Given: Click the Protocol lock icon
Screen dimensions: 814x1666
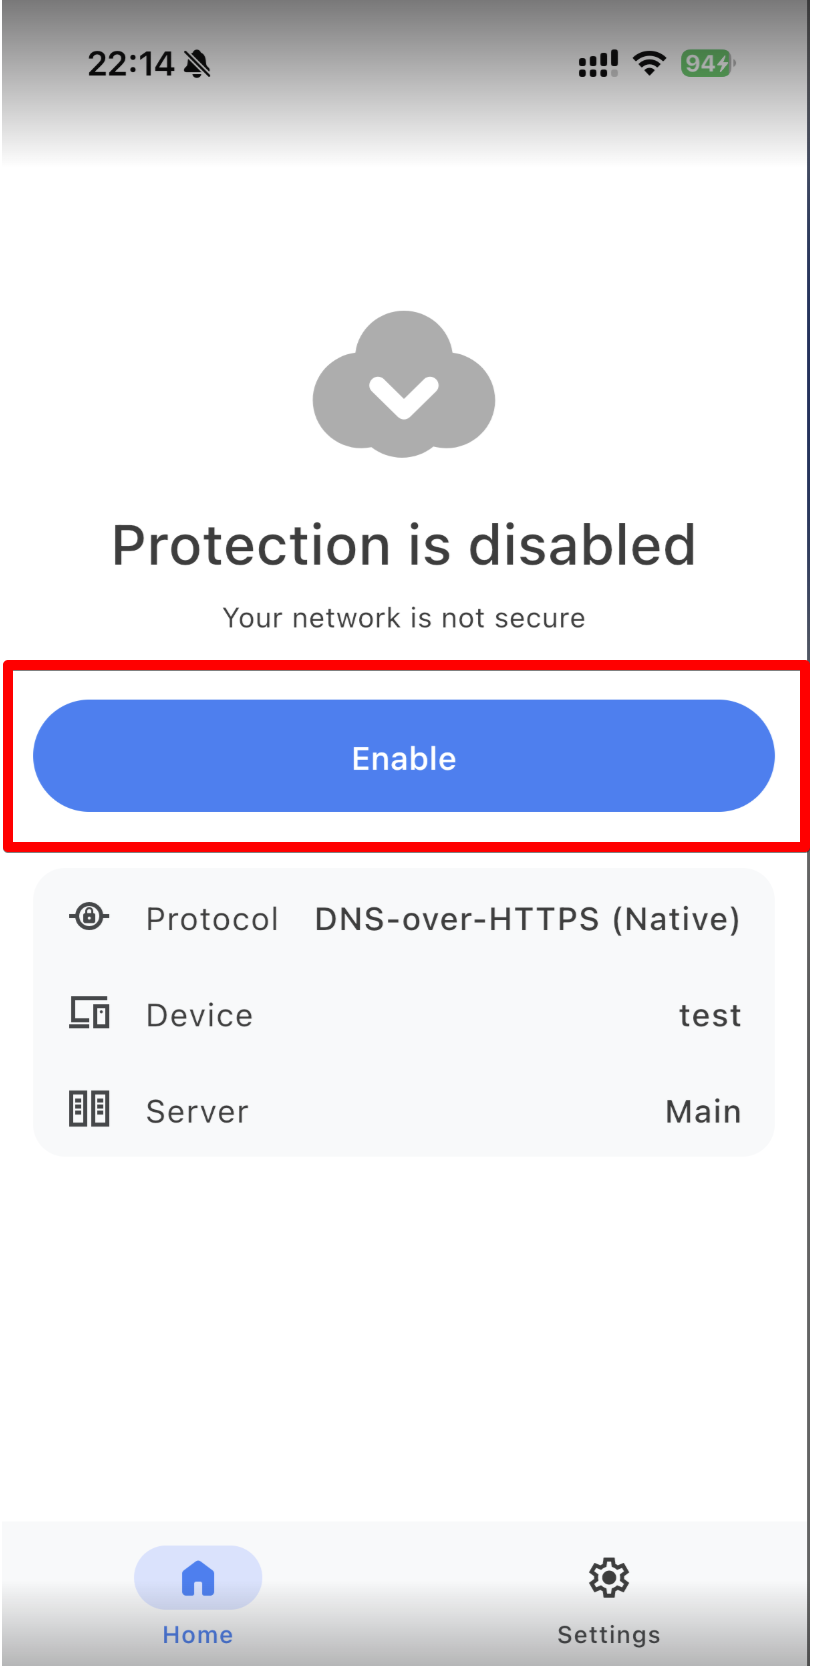Looking at the screenshot, I should 89,916.
